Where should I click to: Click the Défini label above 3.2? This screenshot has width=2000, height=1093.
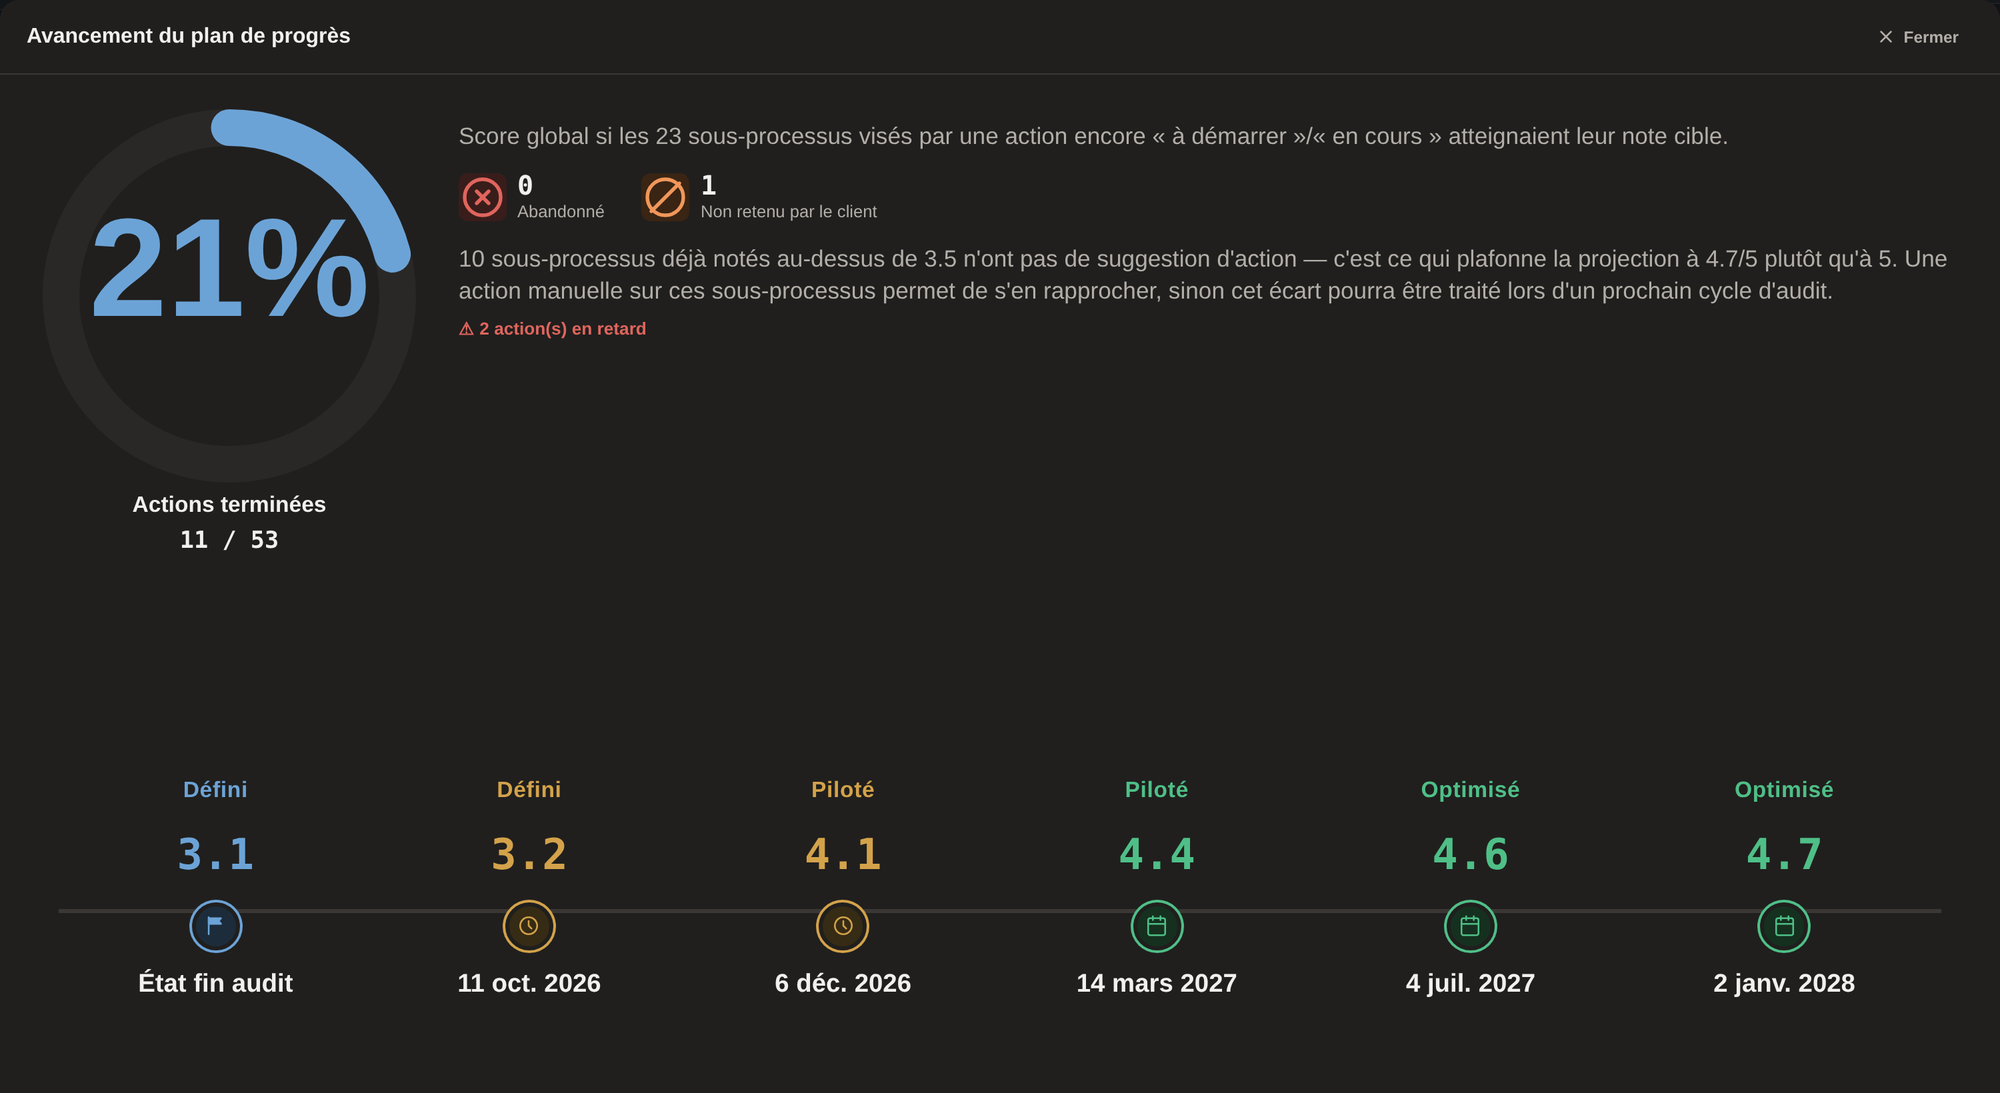click(529, 790)
